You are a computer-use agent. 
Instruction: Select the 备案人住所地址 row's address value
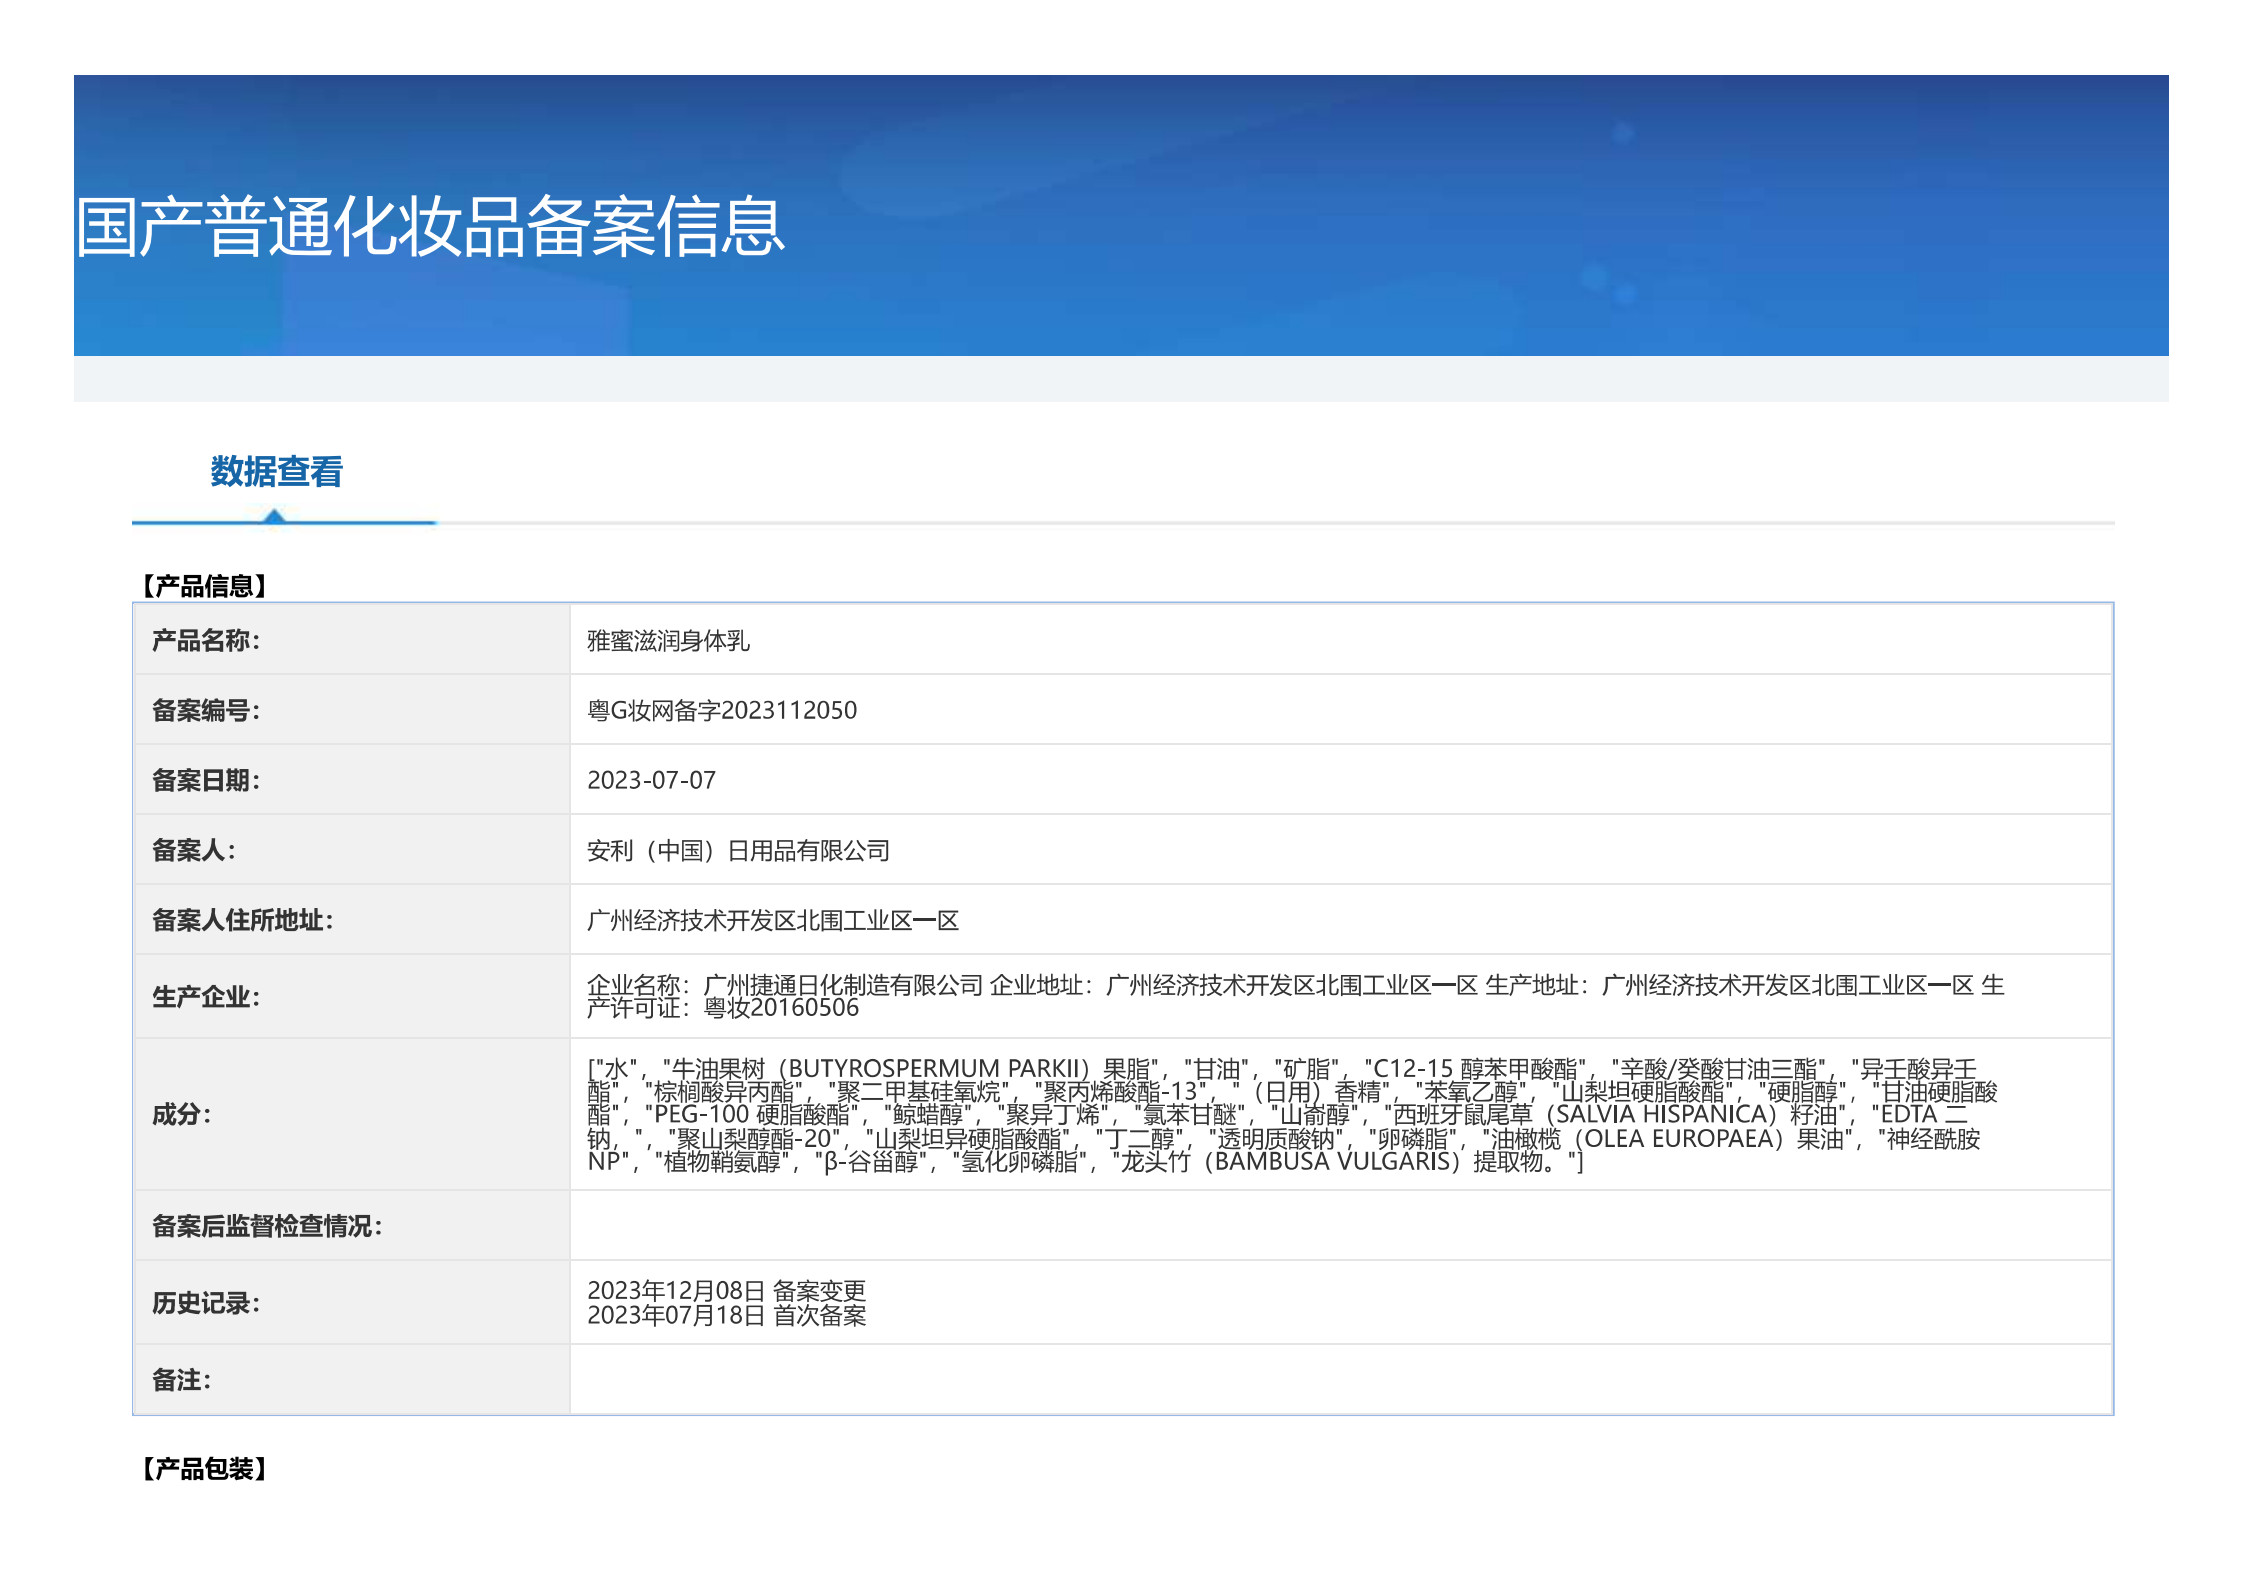[x=773, y=920]
